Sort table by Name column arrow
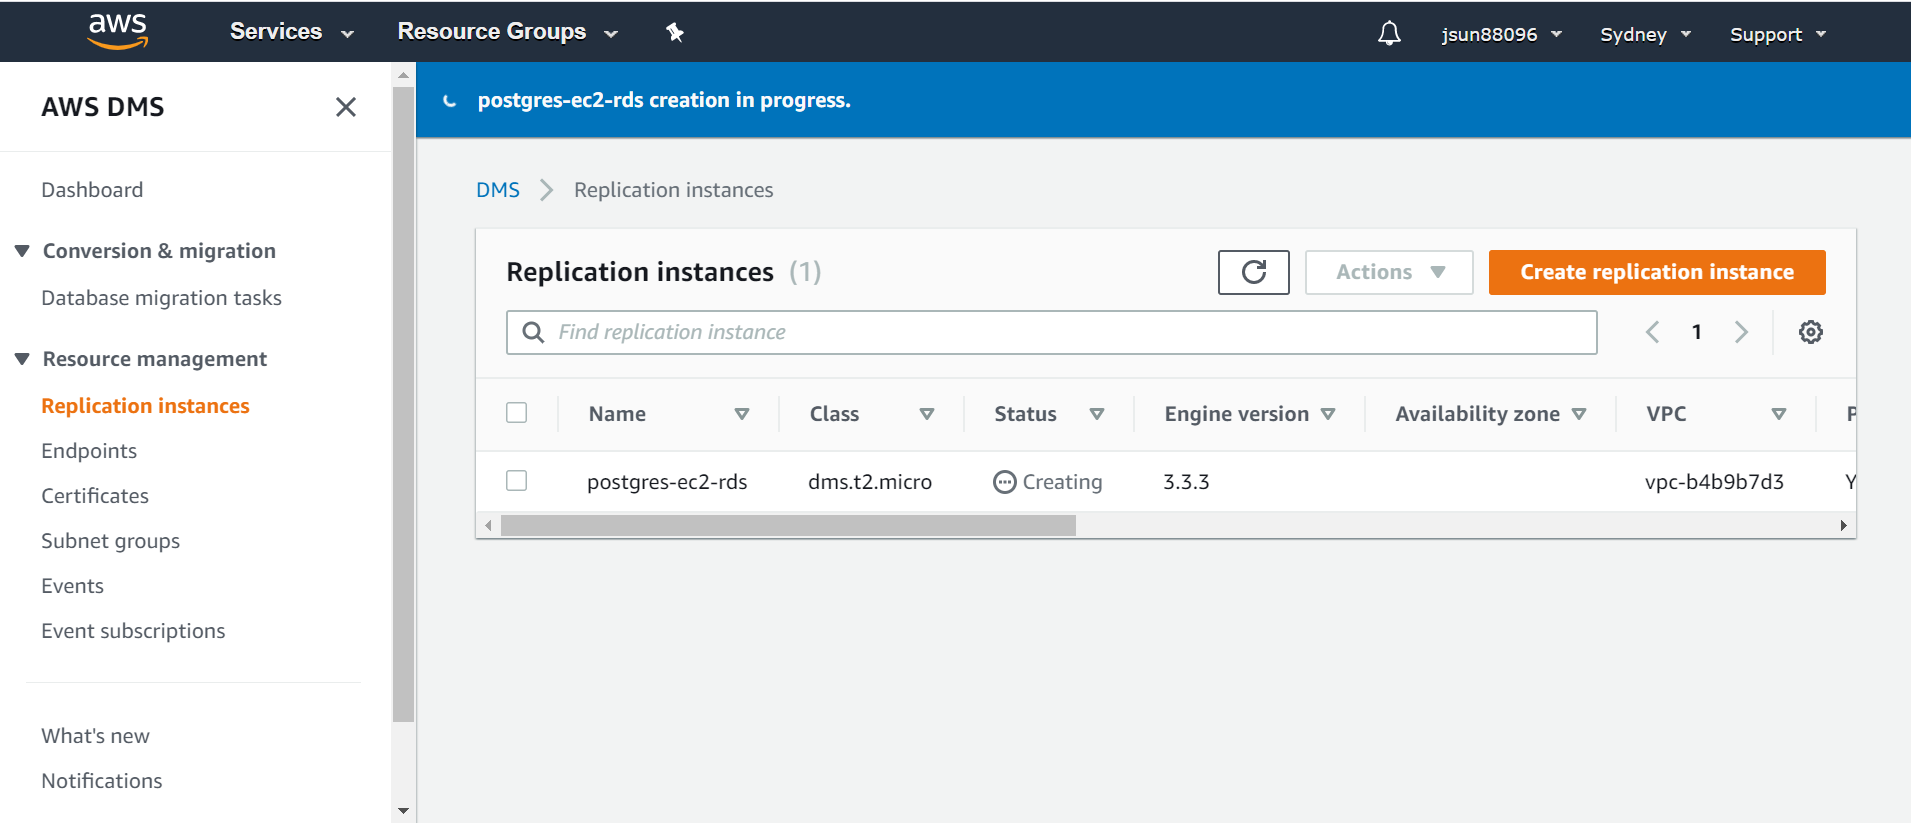This screenshot has height=823, width=1911. 741,414
